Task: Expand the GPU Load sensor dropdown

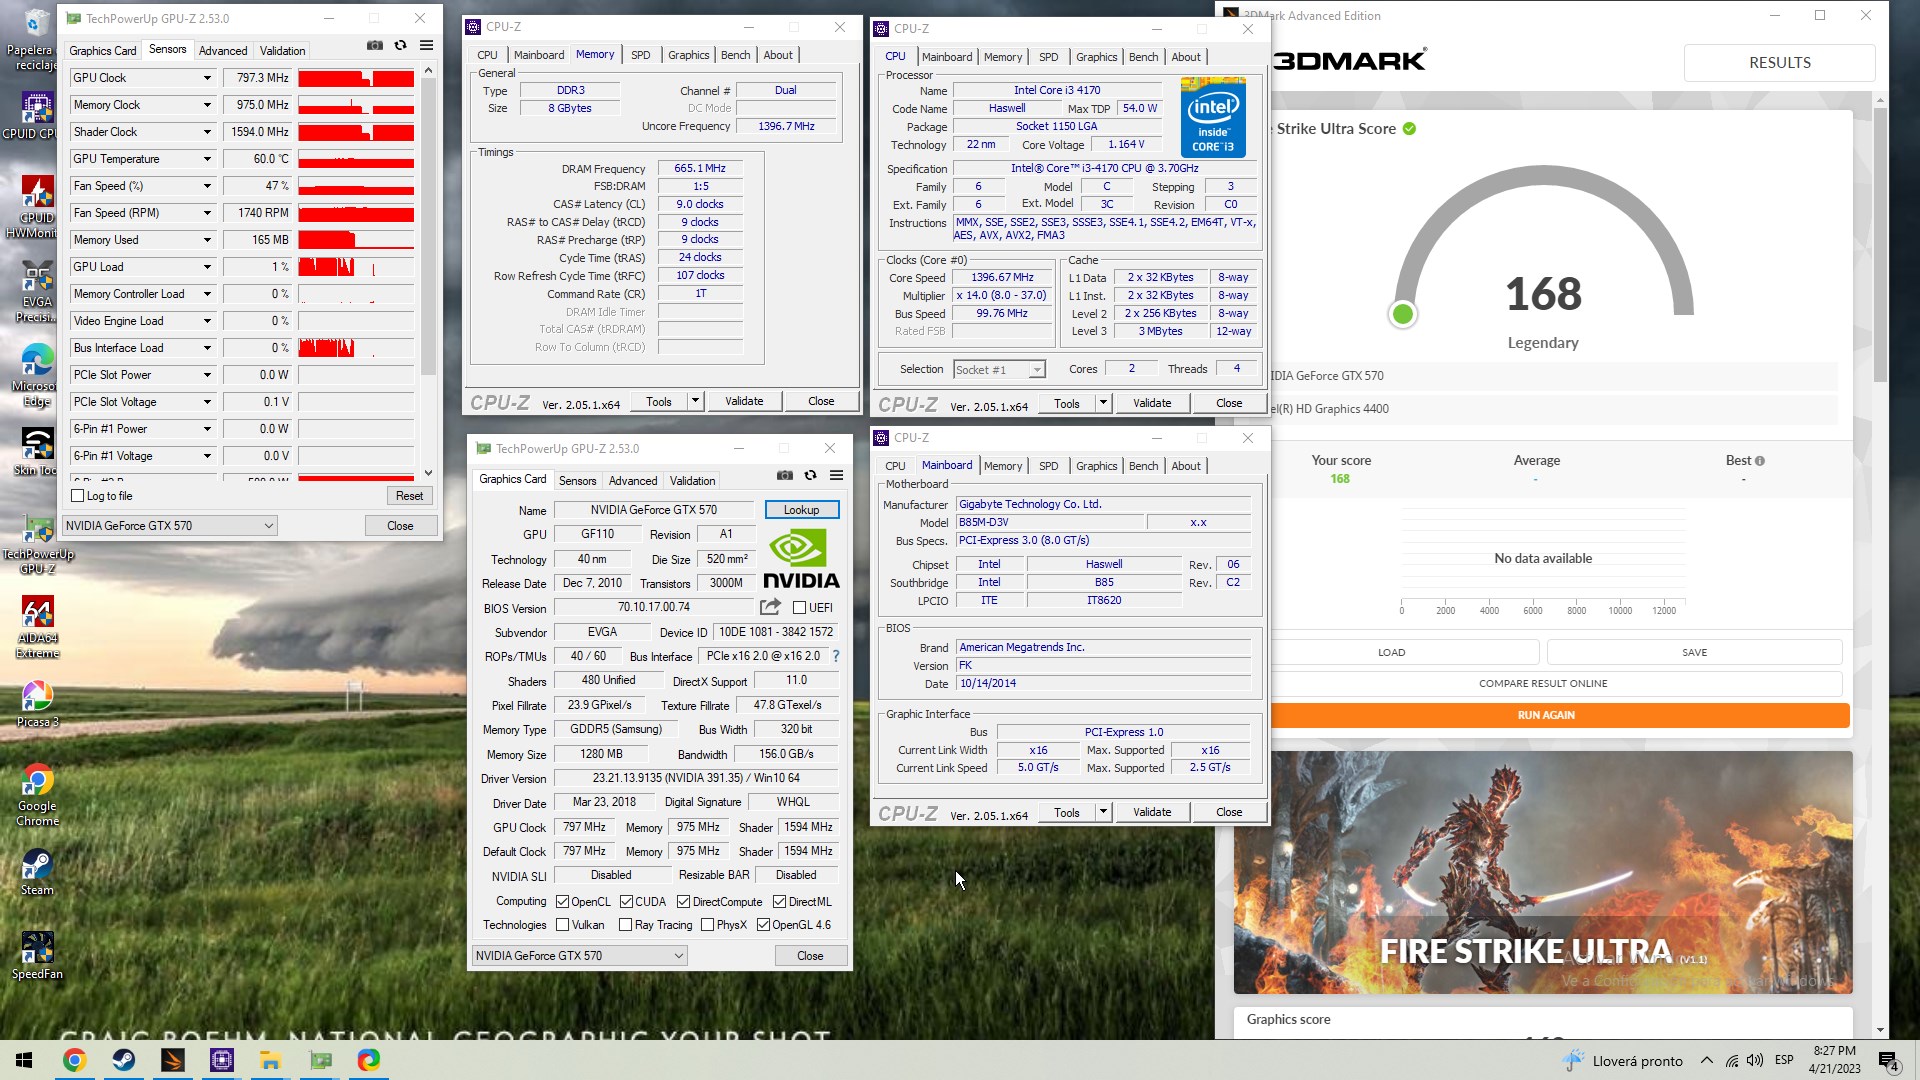Action: click(207, 267)
